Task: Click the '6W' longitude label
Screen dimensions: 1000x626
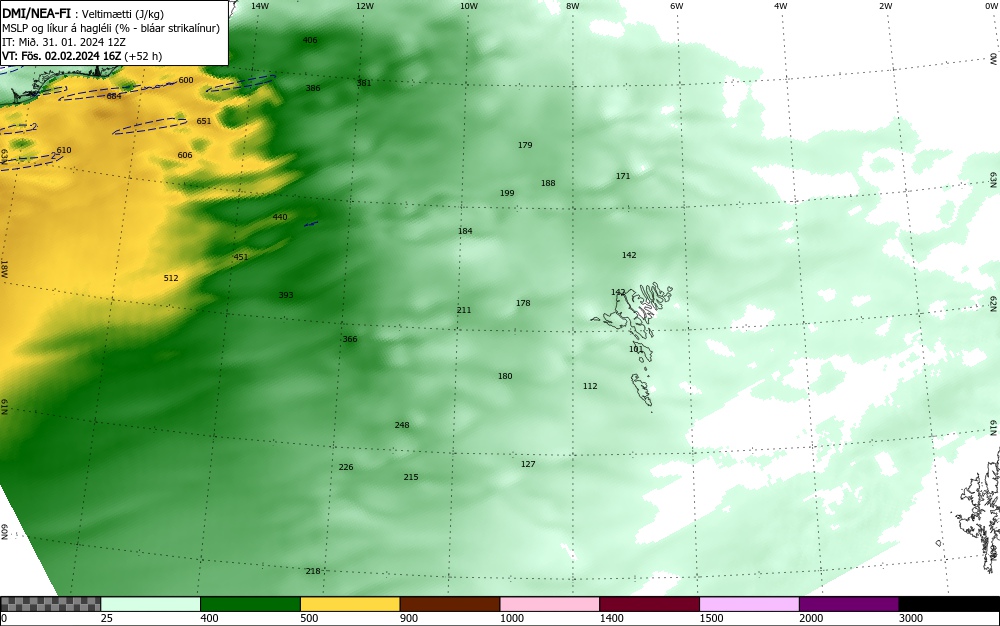Action: tap(677, 6)
